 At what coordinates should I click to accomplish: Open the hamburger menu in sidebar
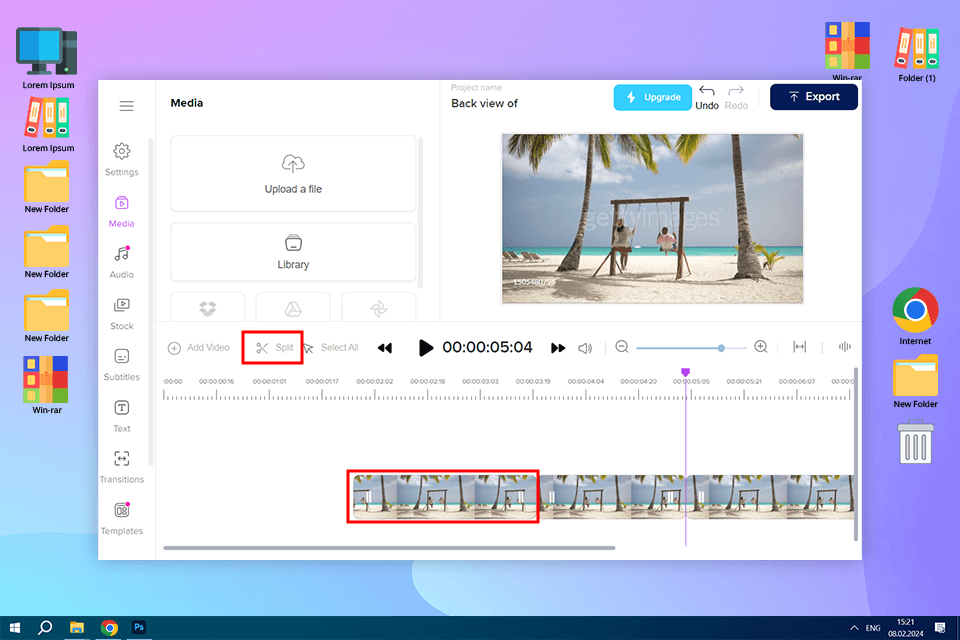tap(126, 106)
